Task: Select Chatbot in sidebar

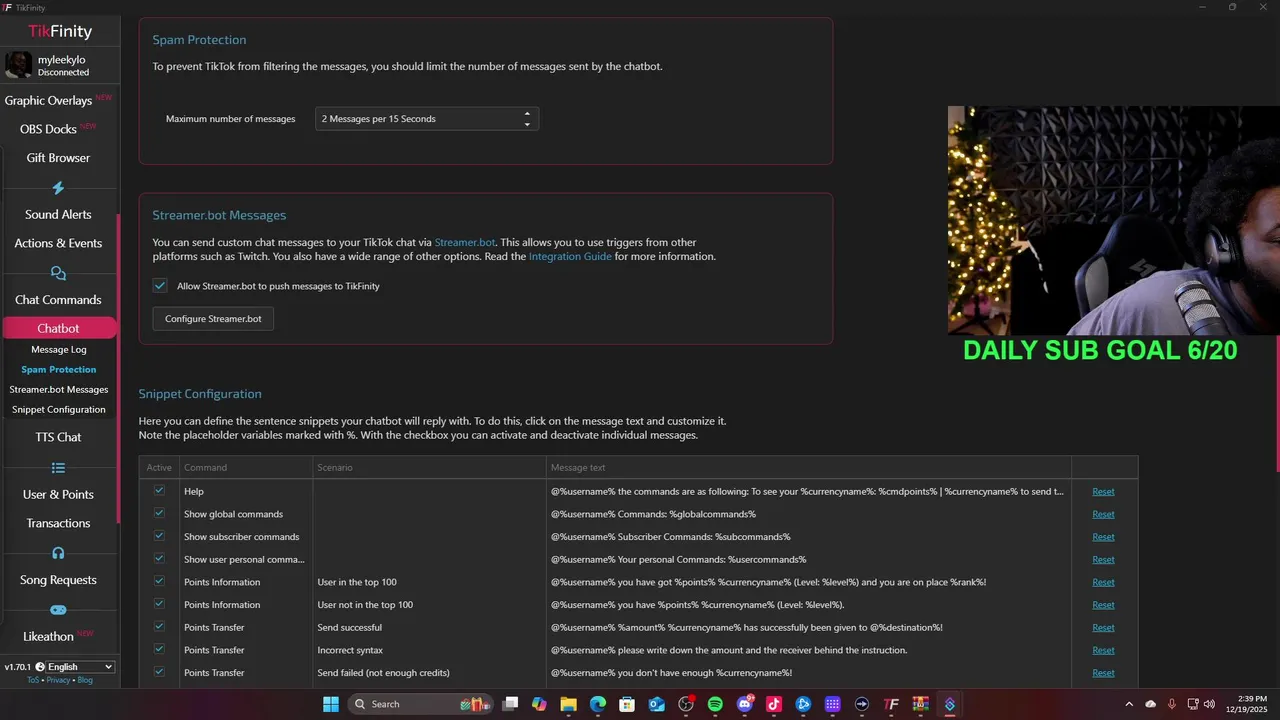Action: tap(59, 328)
